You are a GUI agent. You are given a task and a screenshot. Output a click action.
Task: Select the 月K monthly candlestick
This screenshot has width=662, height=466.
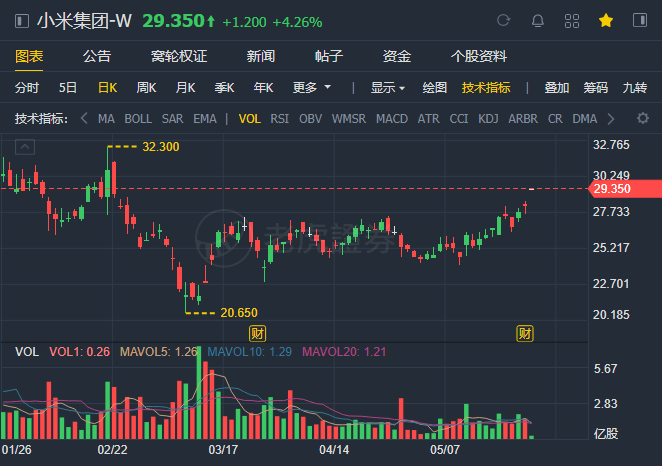tap(185, 88)
